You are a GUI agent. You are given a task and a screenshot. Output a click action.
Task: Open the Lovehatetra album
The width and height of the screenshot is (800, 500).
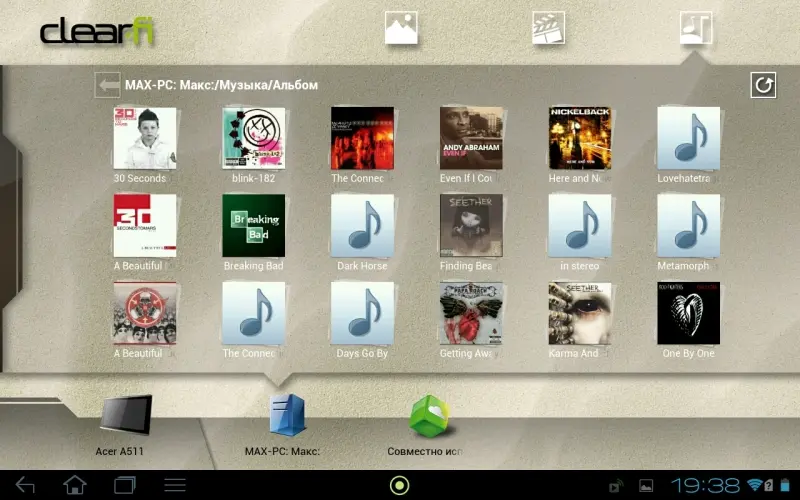point(689,138)
